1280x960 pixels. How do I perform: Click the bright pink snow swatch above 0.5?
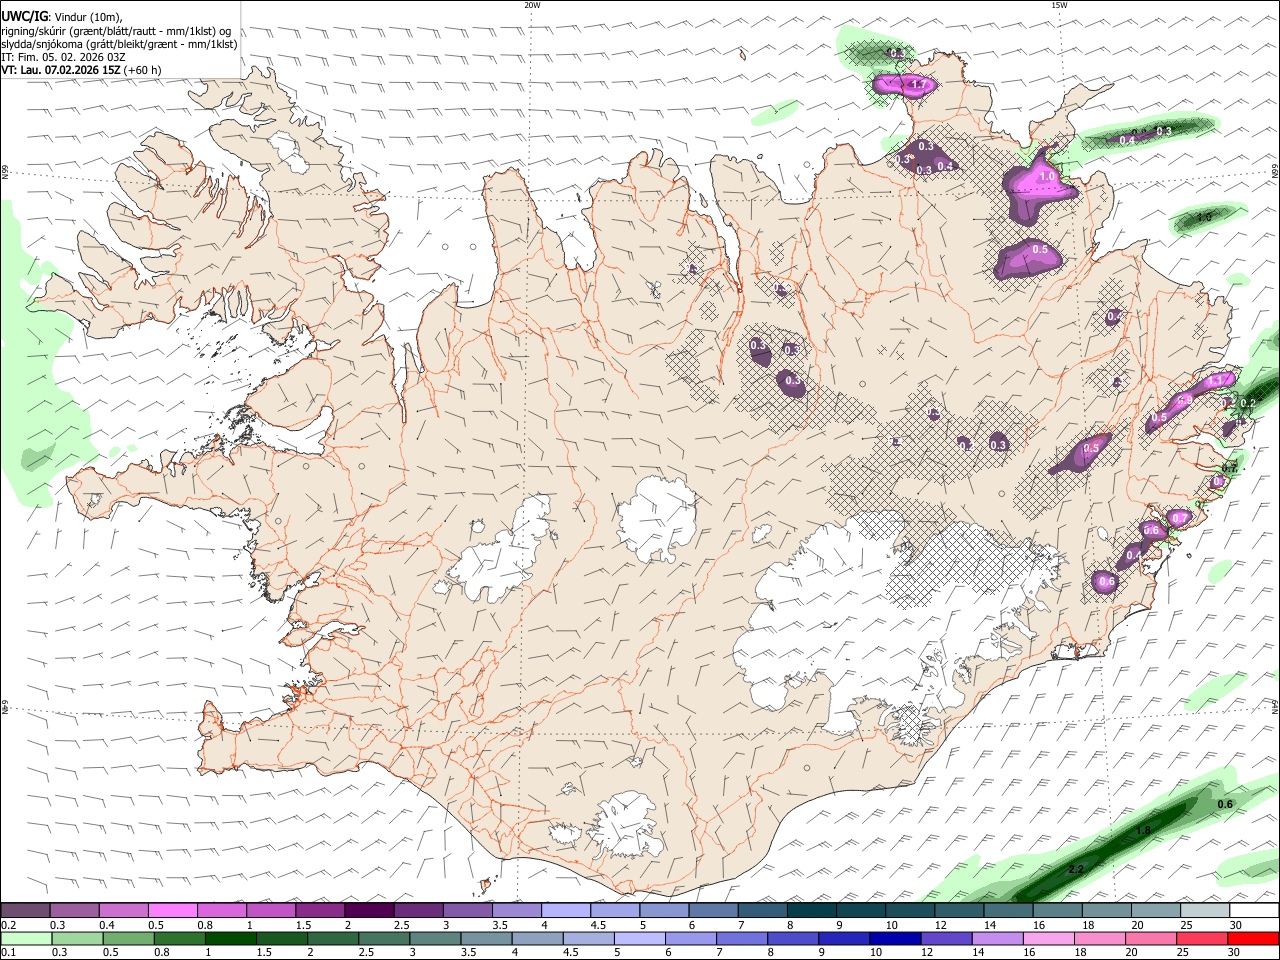(x=172, y=911)
